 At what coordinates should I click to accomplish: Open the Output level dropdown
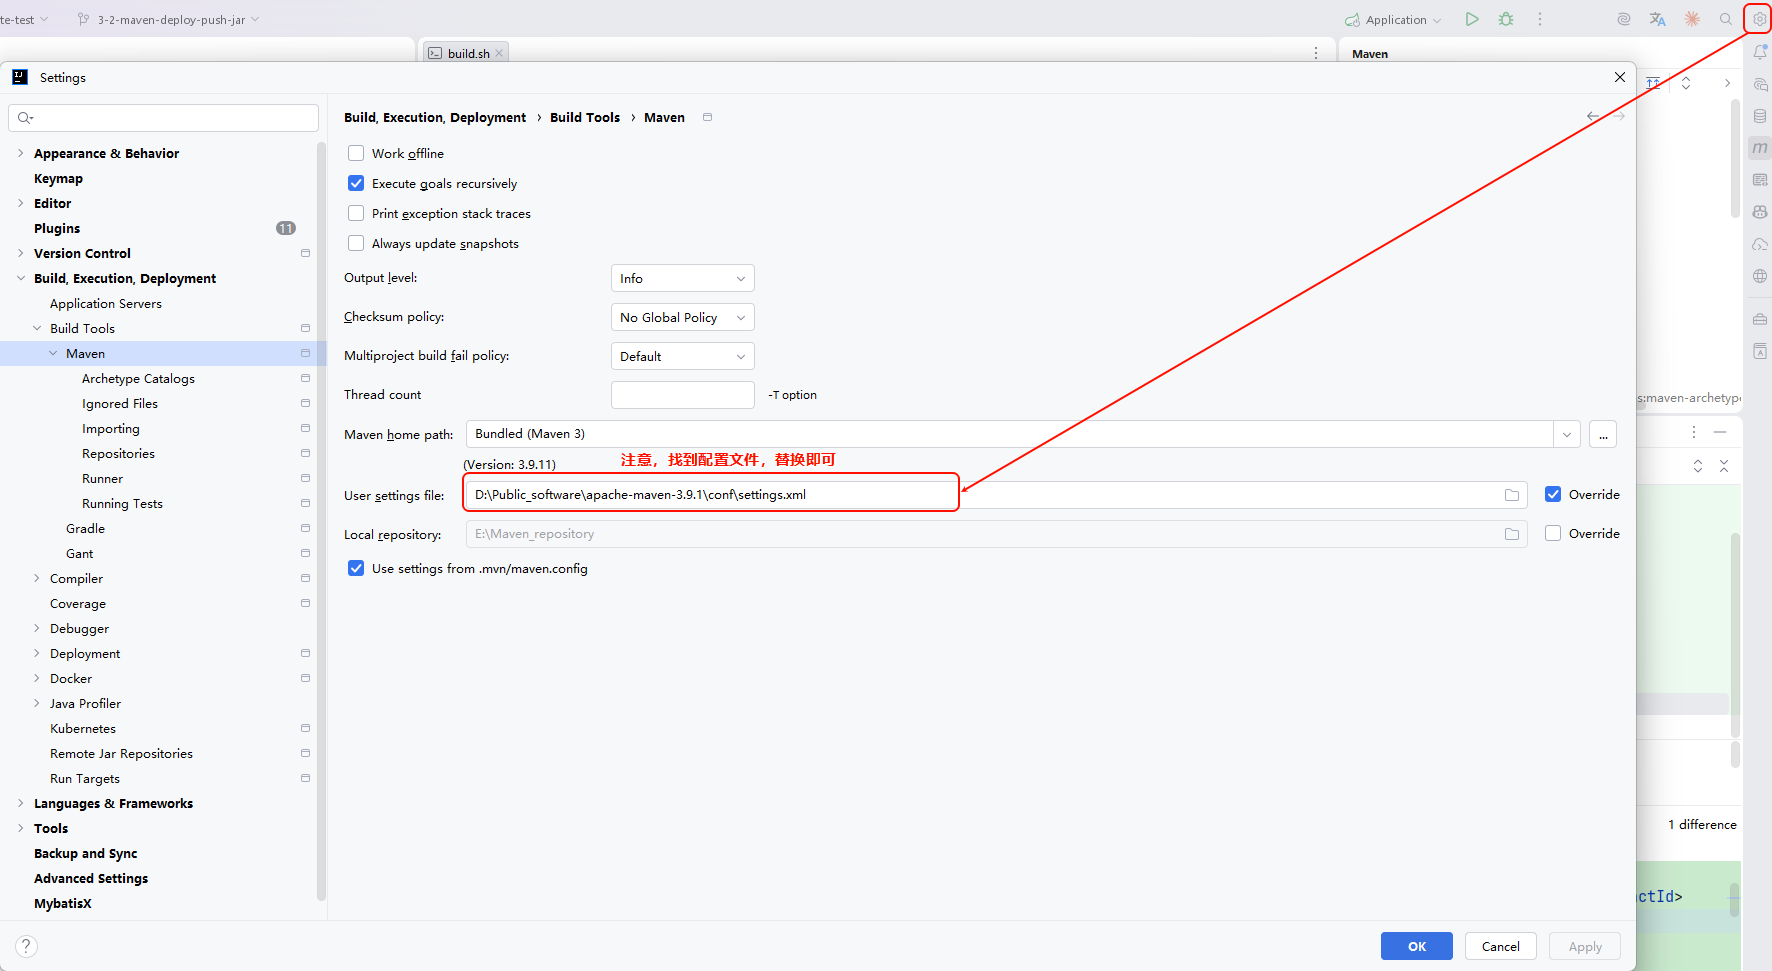tap(683, 278)
